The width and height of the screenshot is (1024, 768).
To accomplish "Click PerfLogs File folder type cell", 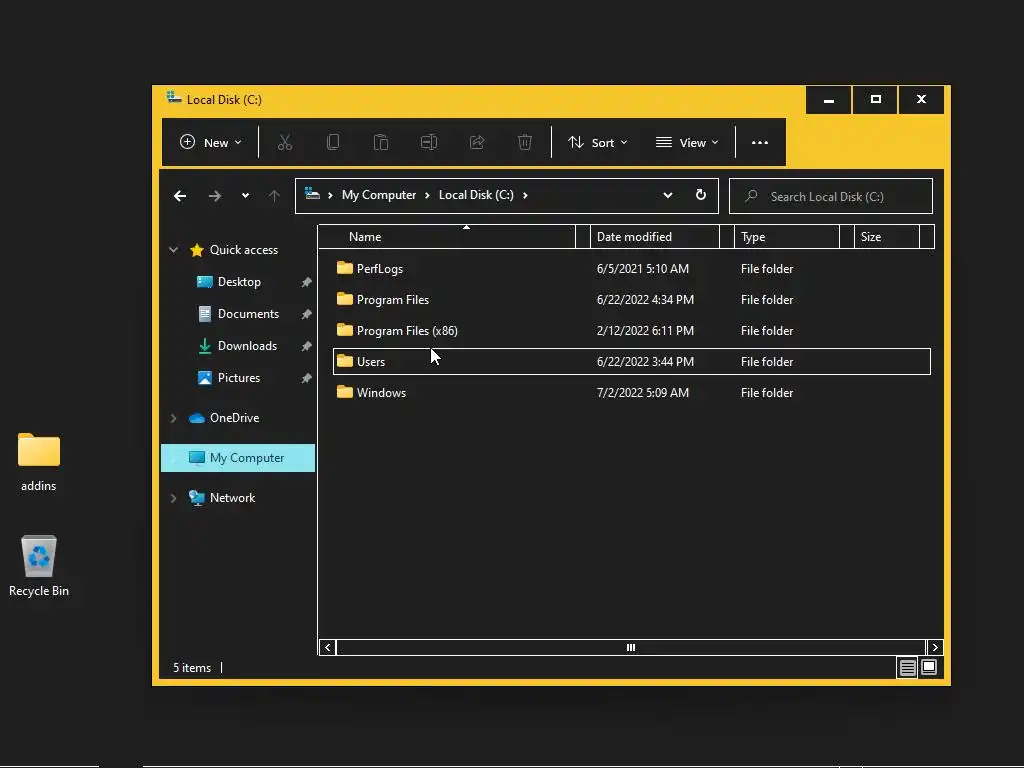I will coord(767,268).
